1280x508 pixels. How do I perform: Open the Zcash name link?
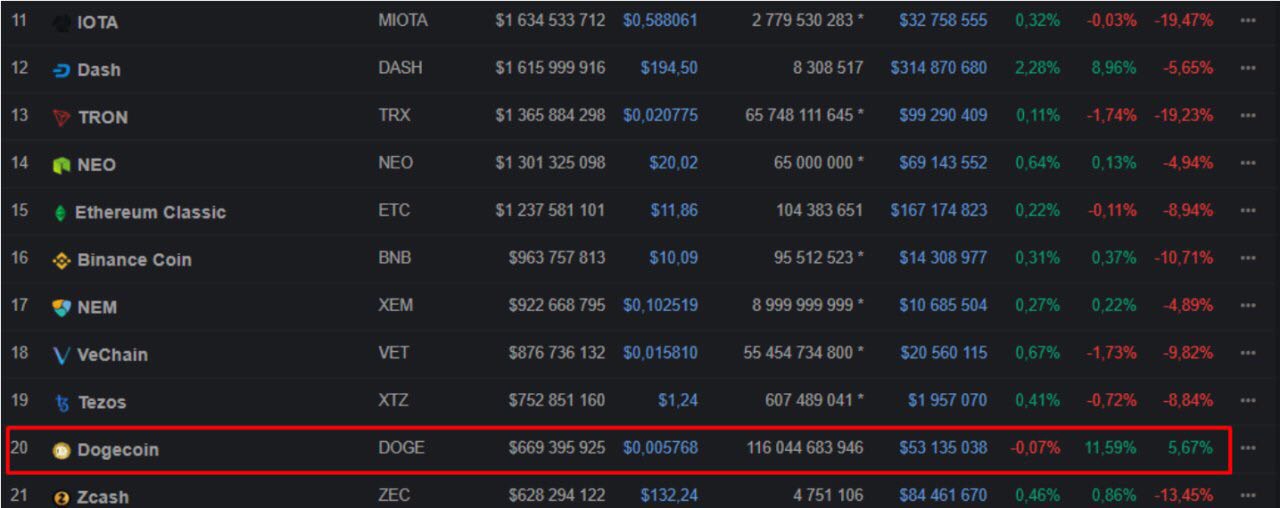click(x=103, y=497)
